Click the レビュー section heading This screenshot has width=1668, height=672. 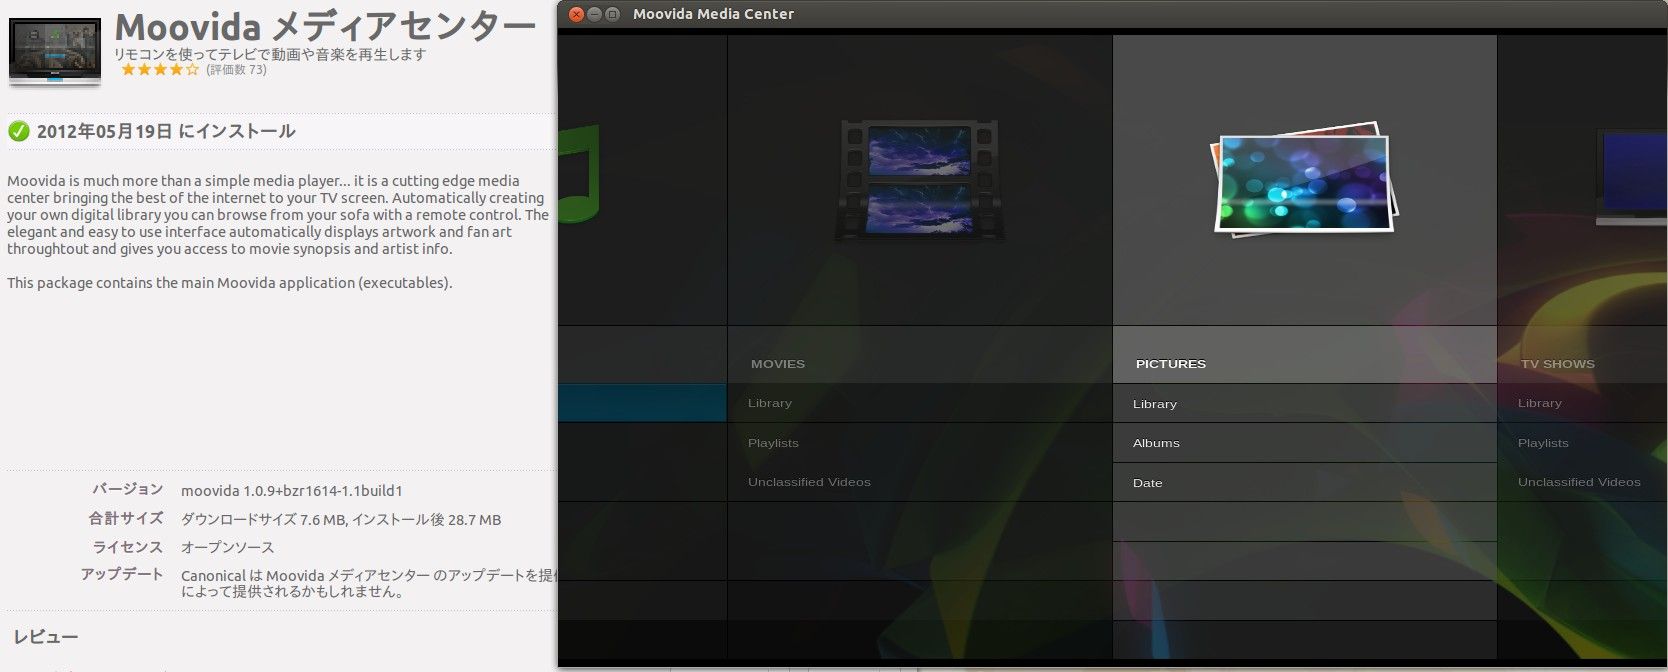46,637
